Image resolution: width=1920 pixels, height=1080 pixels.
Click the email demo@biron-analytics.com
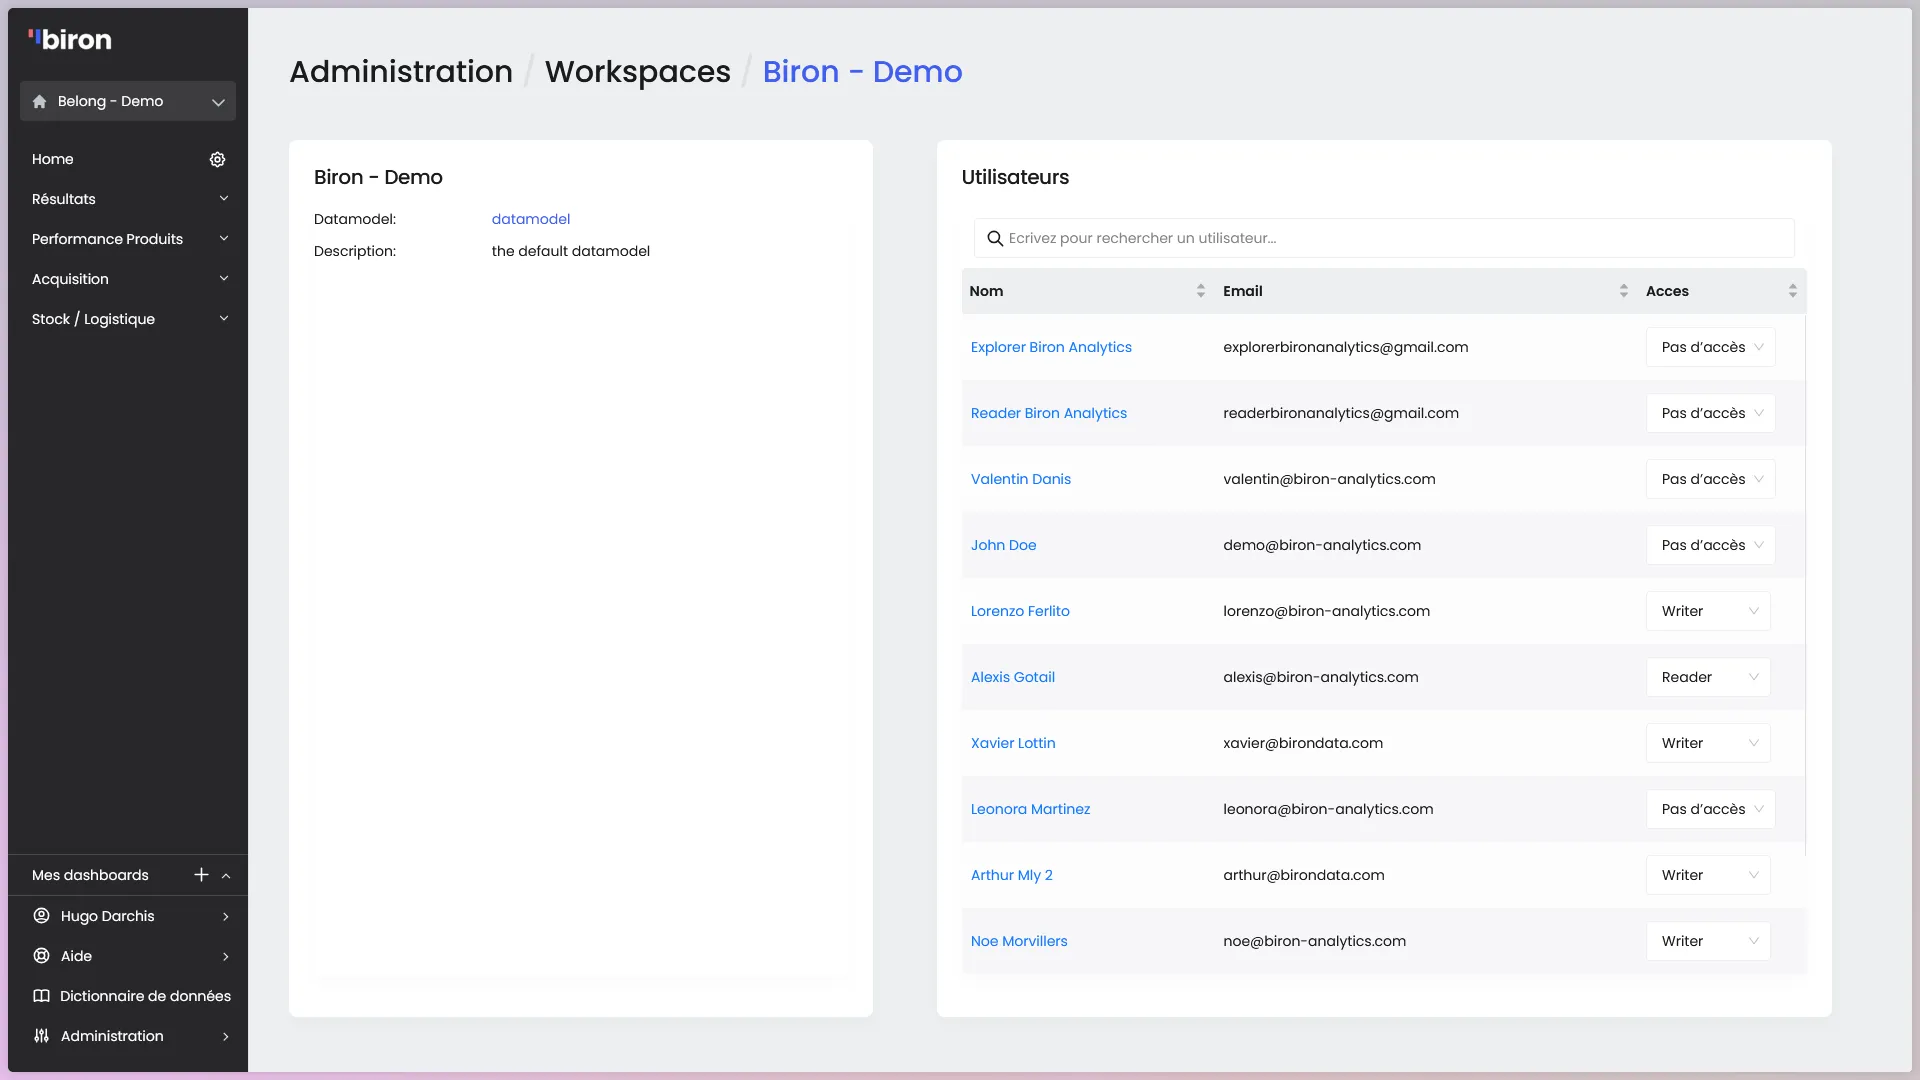coord(1321,545)
